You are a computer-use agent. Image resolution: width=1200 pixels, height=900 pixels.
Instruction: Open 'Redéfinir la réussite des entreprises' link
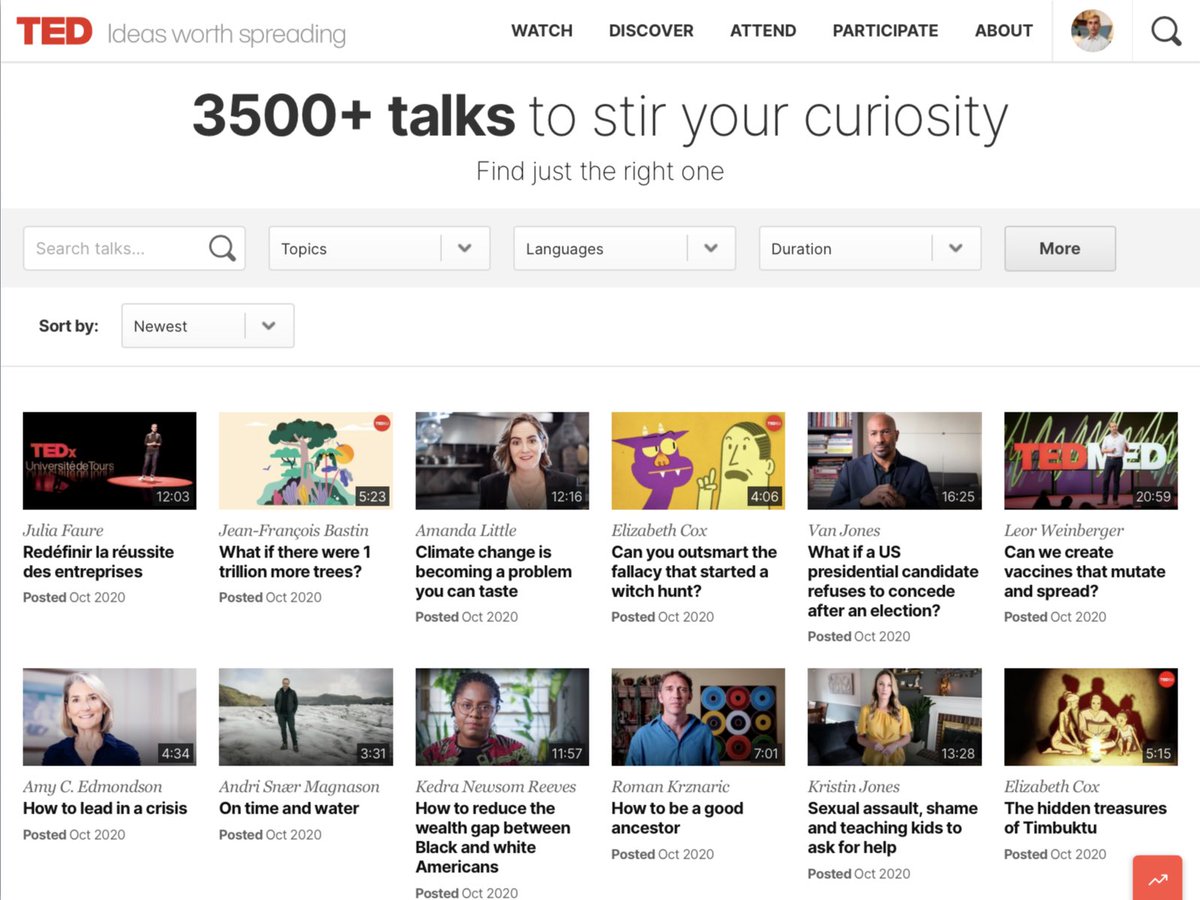(98, 562)
